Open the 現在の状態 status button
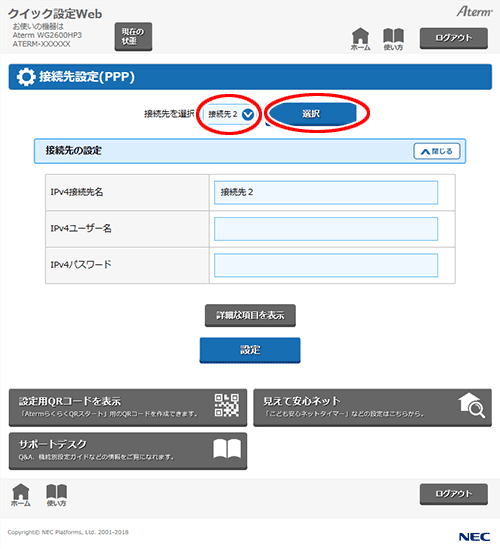Screen dimensions: 500x549 tap(133, 37)
